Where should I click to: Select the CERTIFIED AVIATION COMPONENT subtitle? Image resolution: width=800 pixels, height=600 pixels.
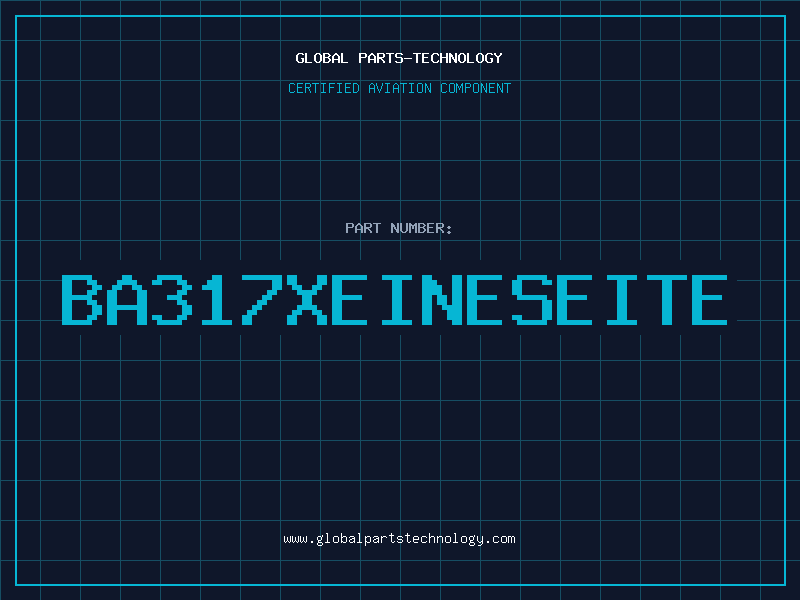tap(399, 88)
